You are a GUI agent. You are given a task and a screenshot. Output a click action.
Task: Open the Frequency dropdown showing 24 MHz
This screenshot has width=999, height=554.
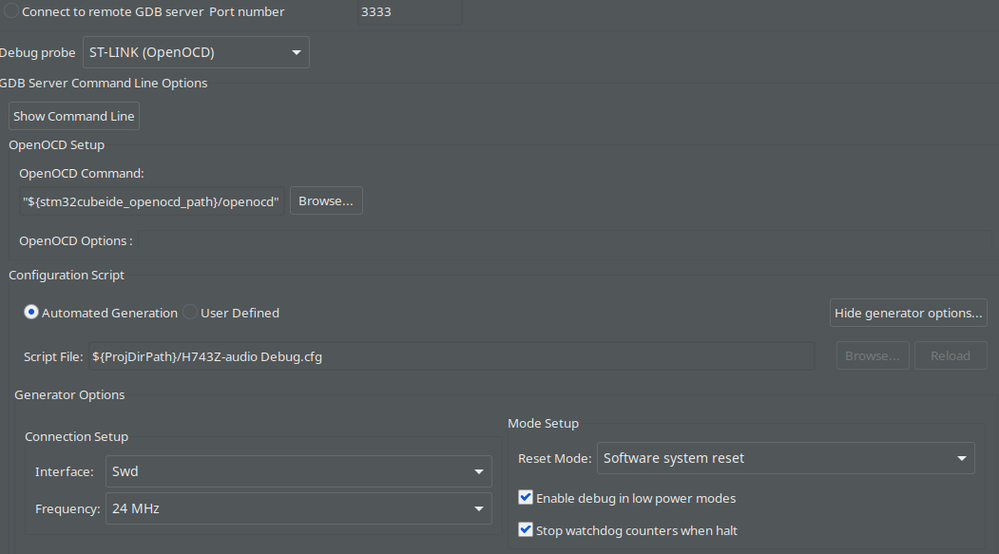(x=298, y=509)
